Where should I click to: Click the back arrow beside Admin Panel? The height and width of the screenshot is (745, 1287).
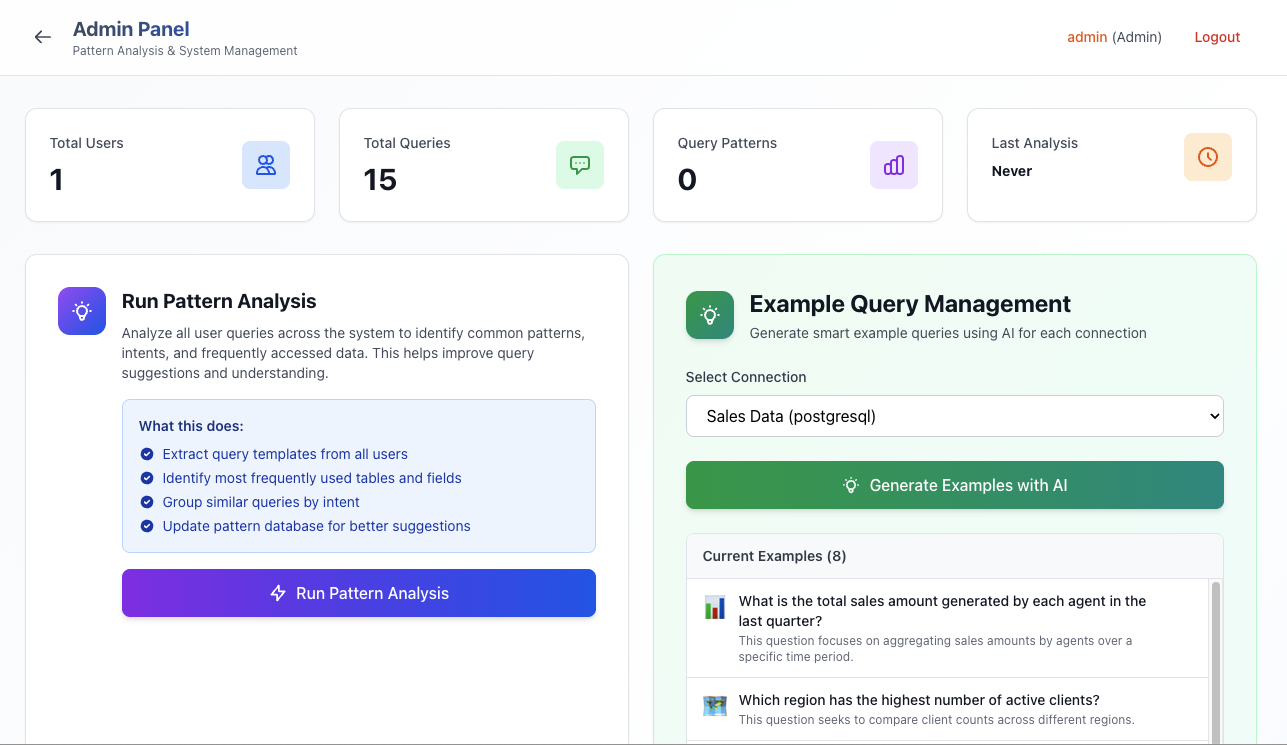pos(42,37)
